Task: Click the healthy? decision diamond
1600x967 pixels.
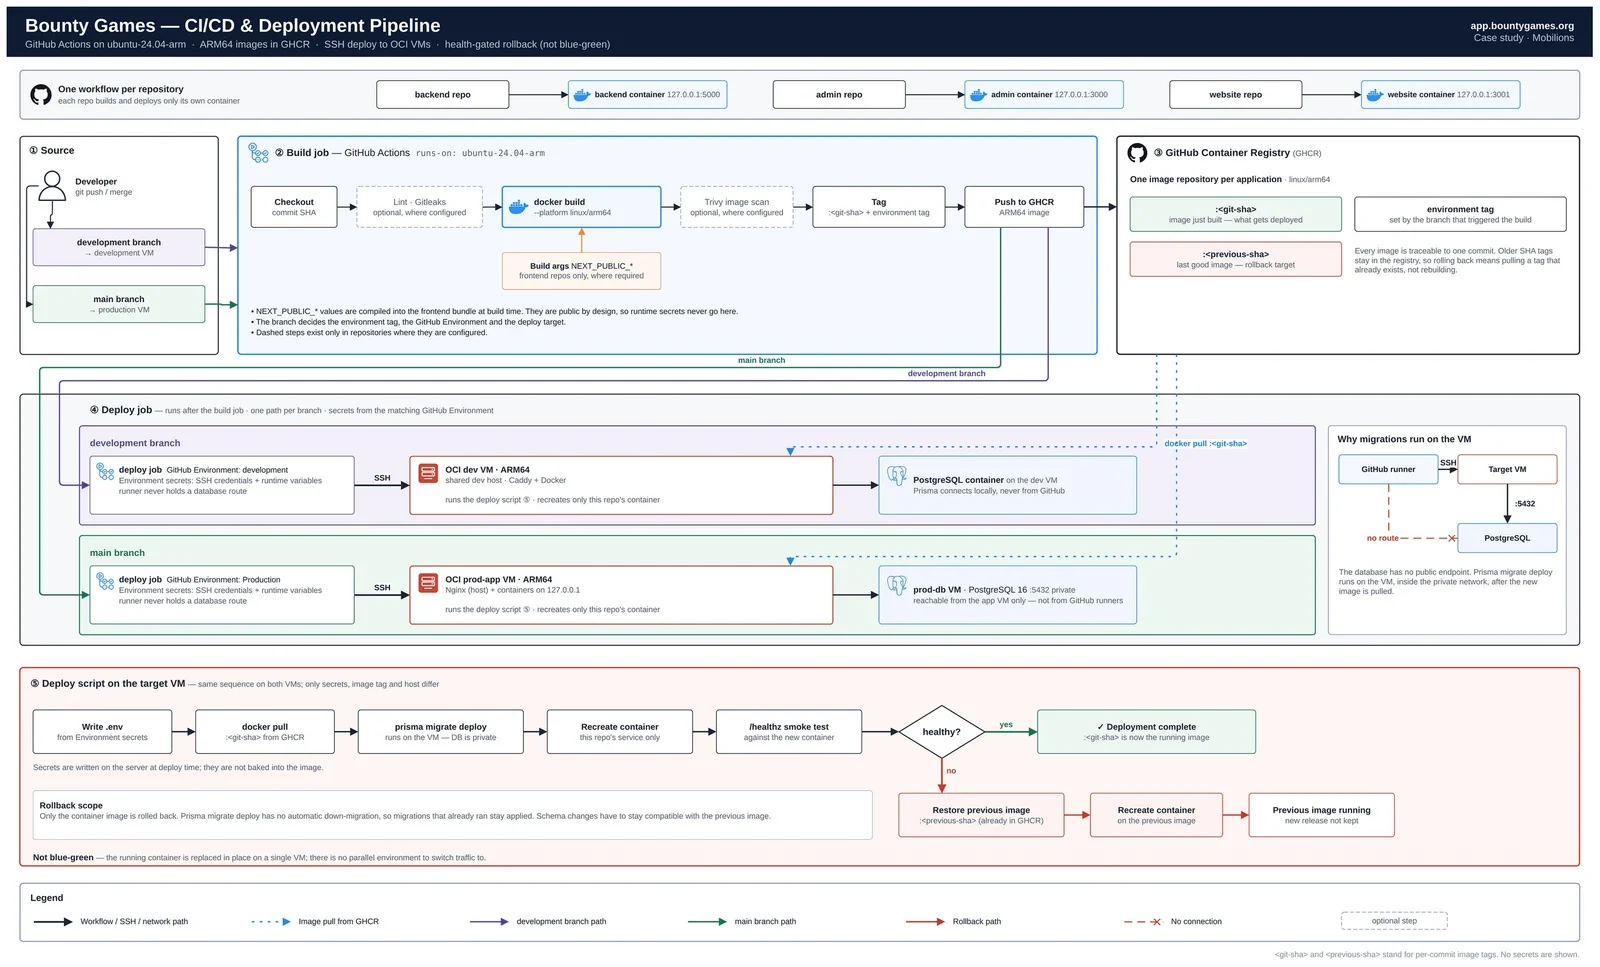Action: (941, 732)
